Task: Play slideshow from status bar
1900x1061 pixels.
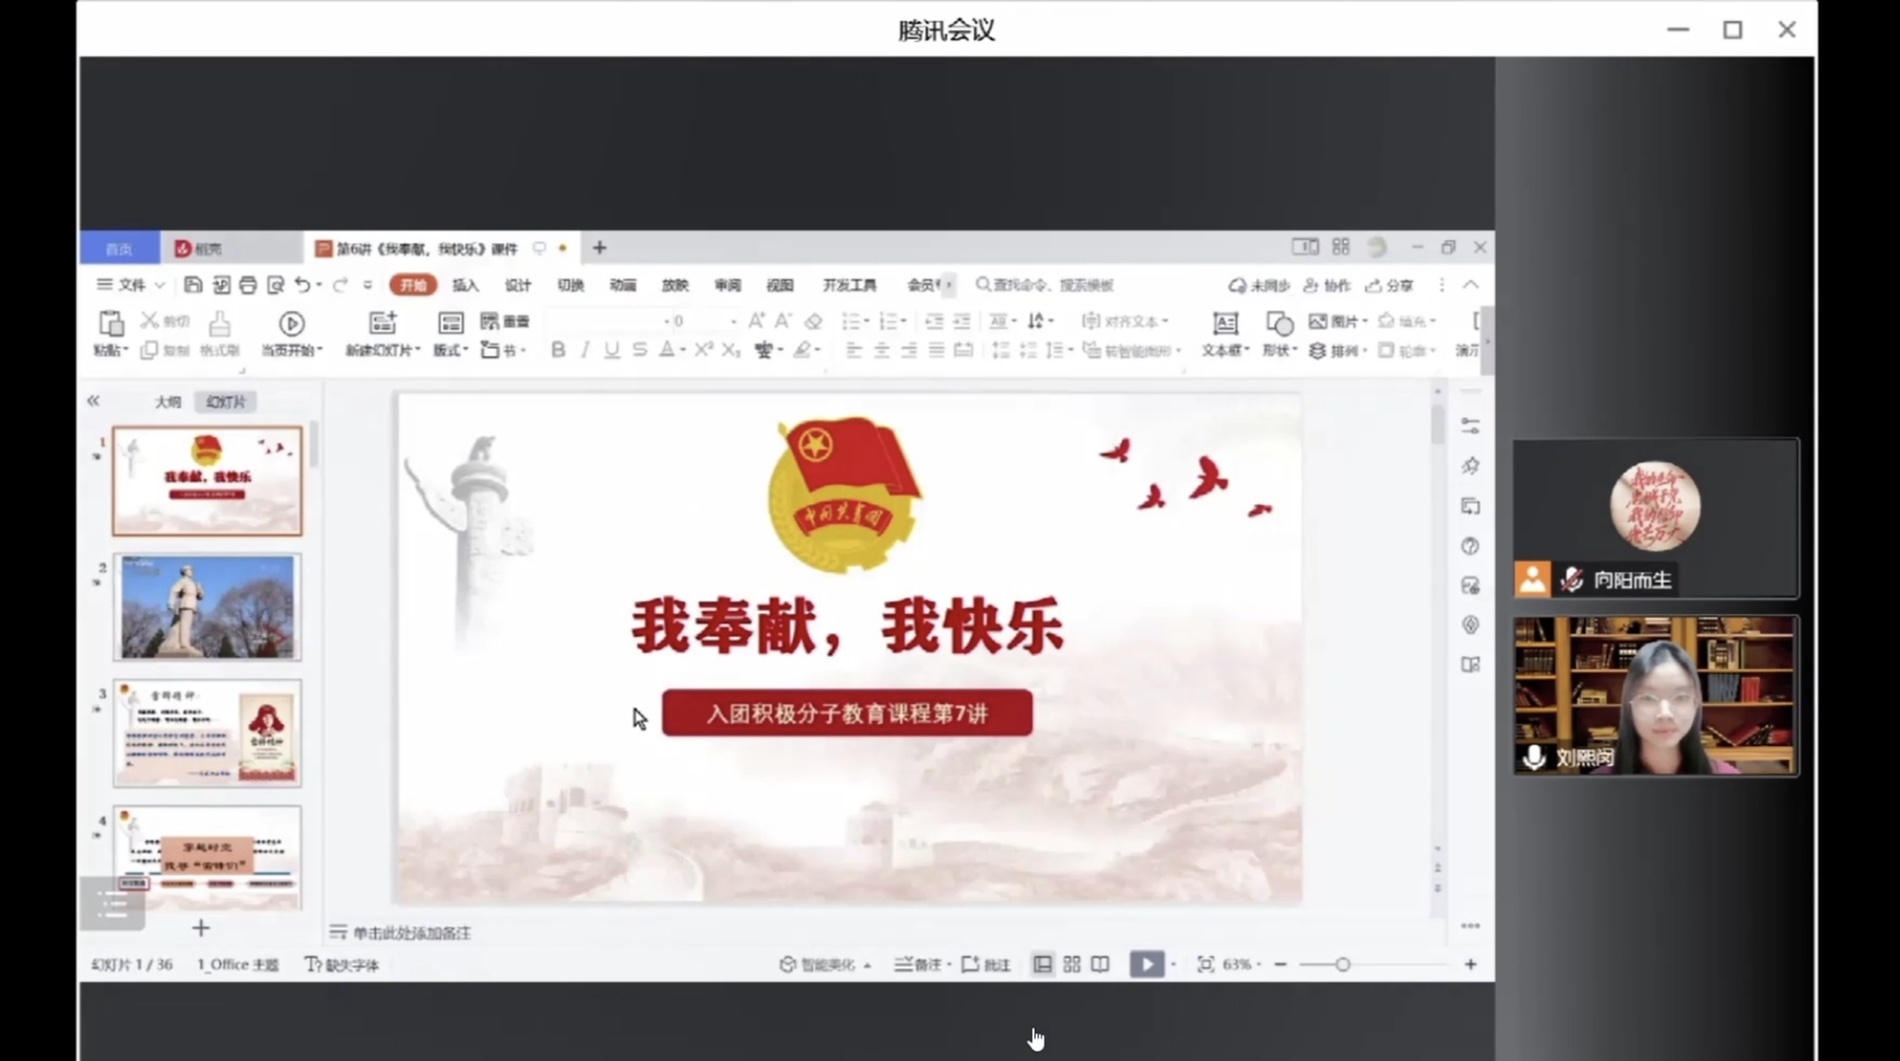Action: [x=1147, y=964]
